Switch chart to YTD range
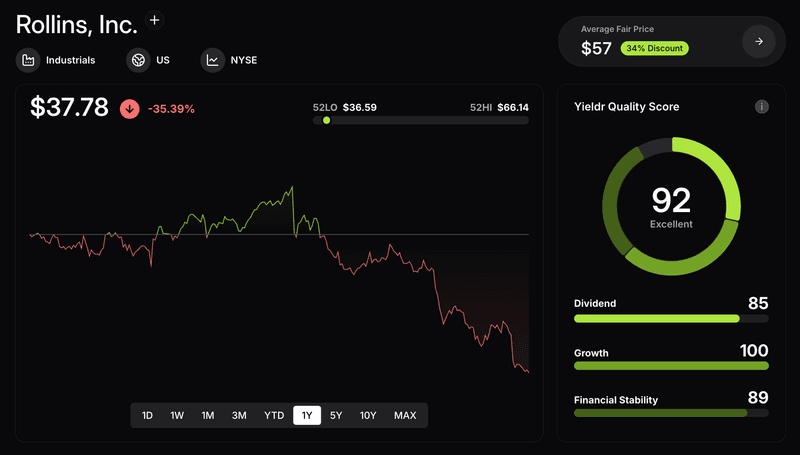 274,415
